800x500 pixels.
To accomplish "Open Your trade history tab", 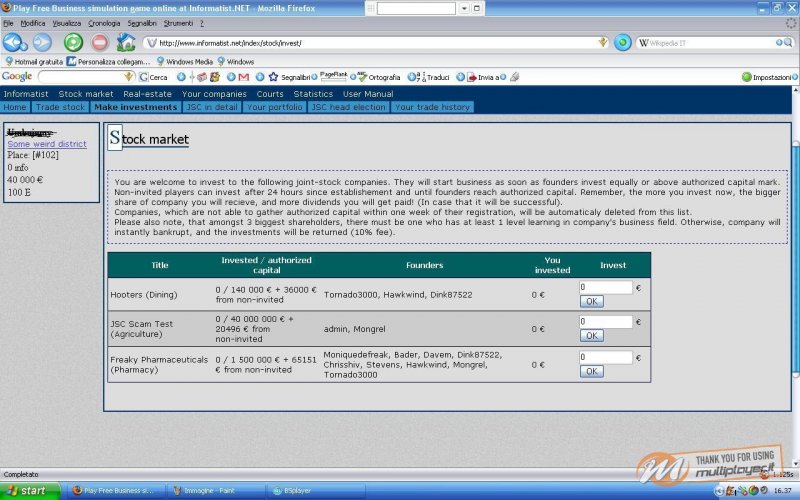I will [432, 107].
